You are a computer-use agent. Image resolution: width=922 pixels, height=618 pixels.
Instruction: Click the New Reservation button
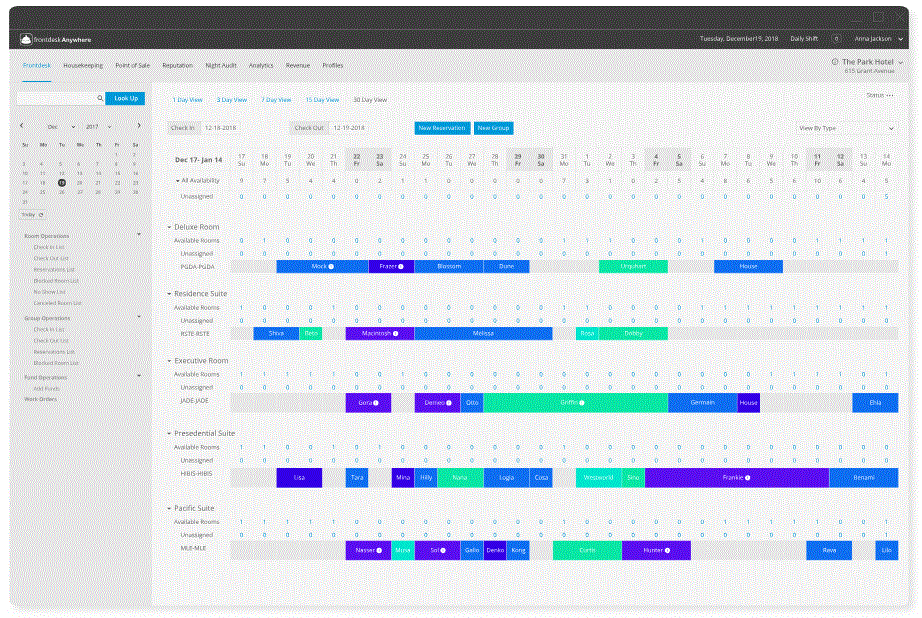pos(444,128)
